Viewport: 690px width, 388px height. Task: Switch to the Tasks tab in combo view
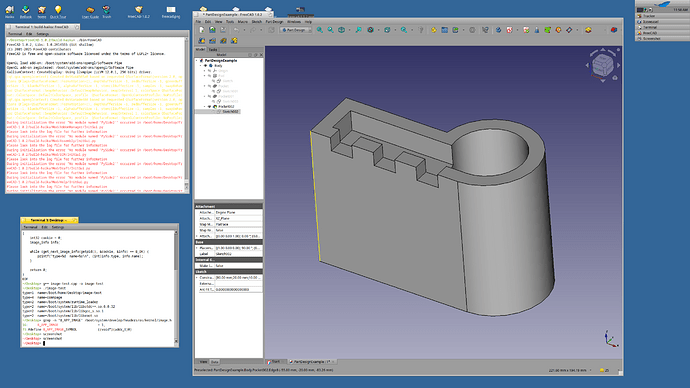click(213, 49)
